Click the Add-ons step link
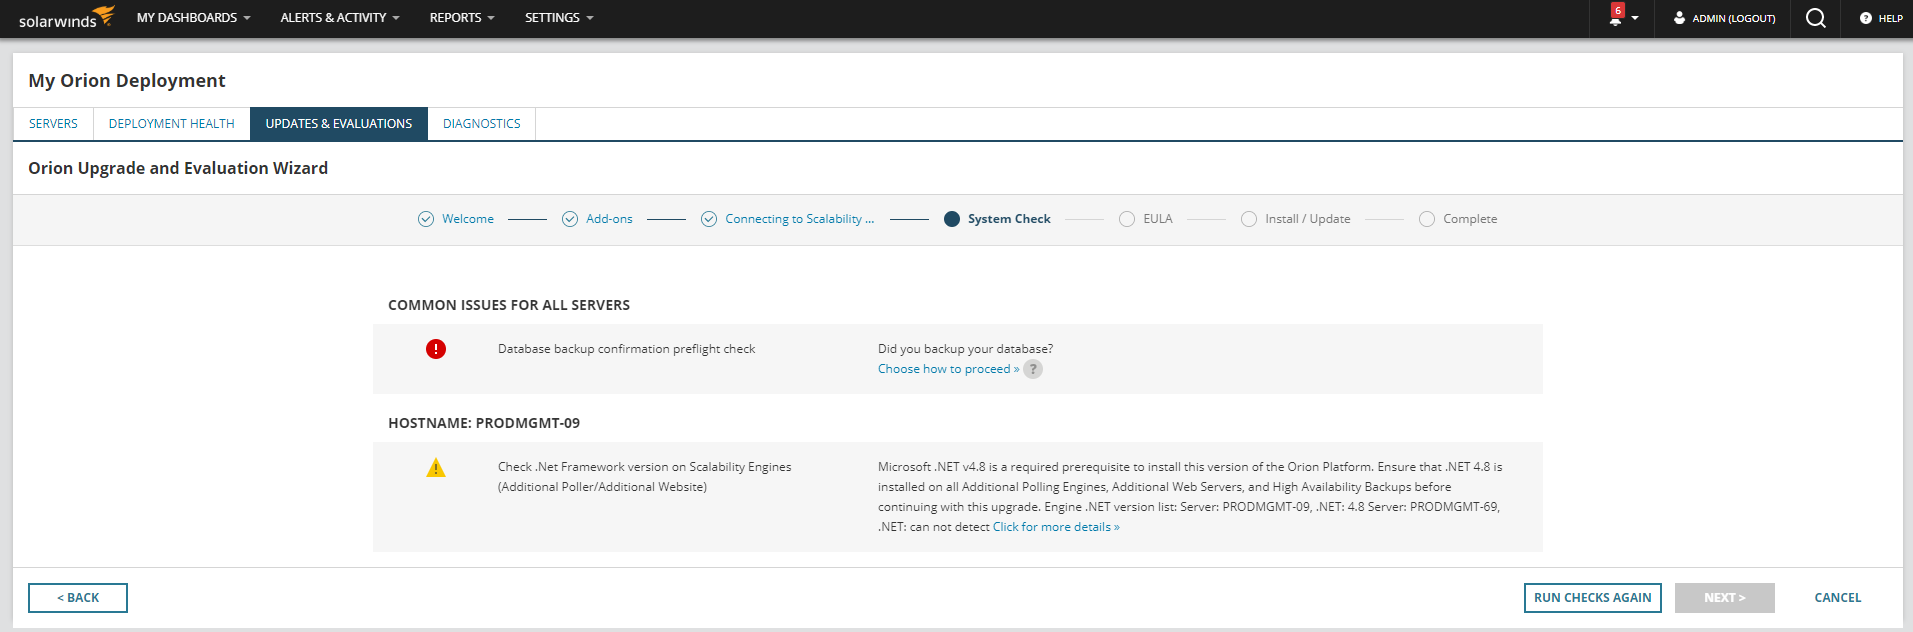Screen dimensions: 1913x632 pyautogui.click(x=609, y=219)
